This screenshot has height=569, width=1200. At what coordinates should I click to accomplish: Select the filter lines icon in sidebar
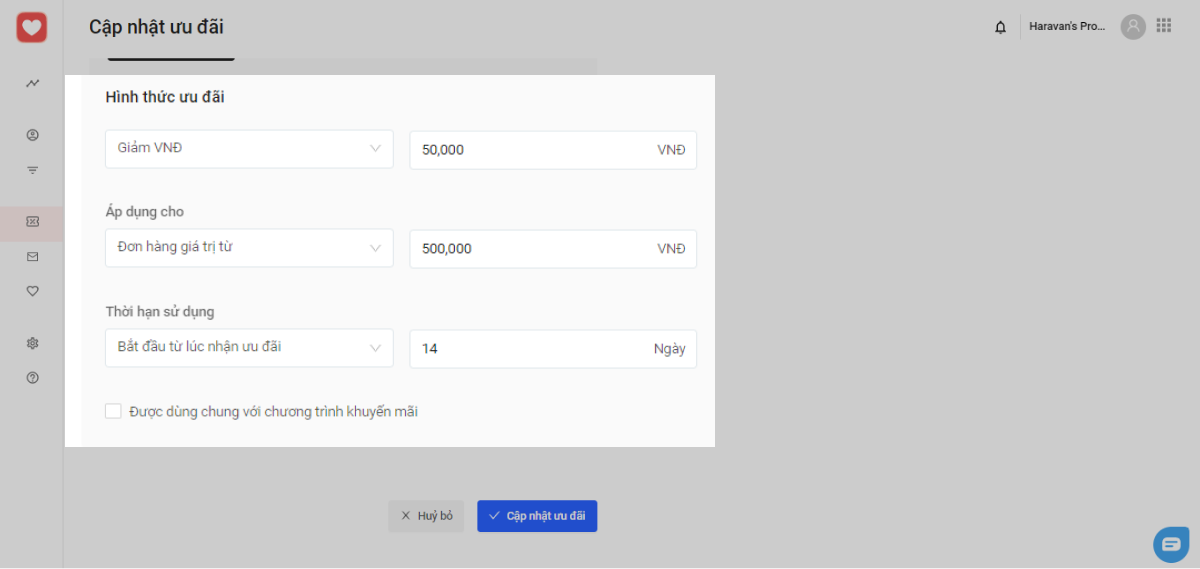click(32, 170)
